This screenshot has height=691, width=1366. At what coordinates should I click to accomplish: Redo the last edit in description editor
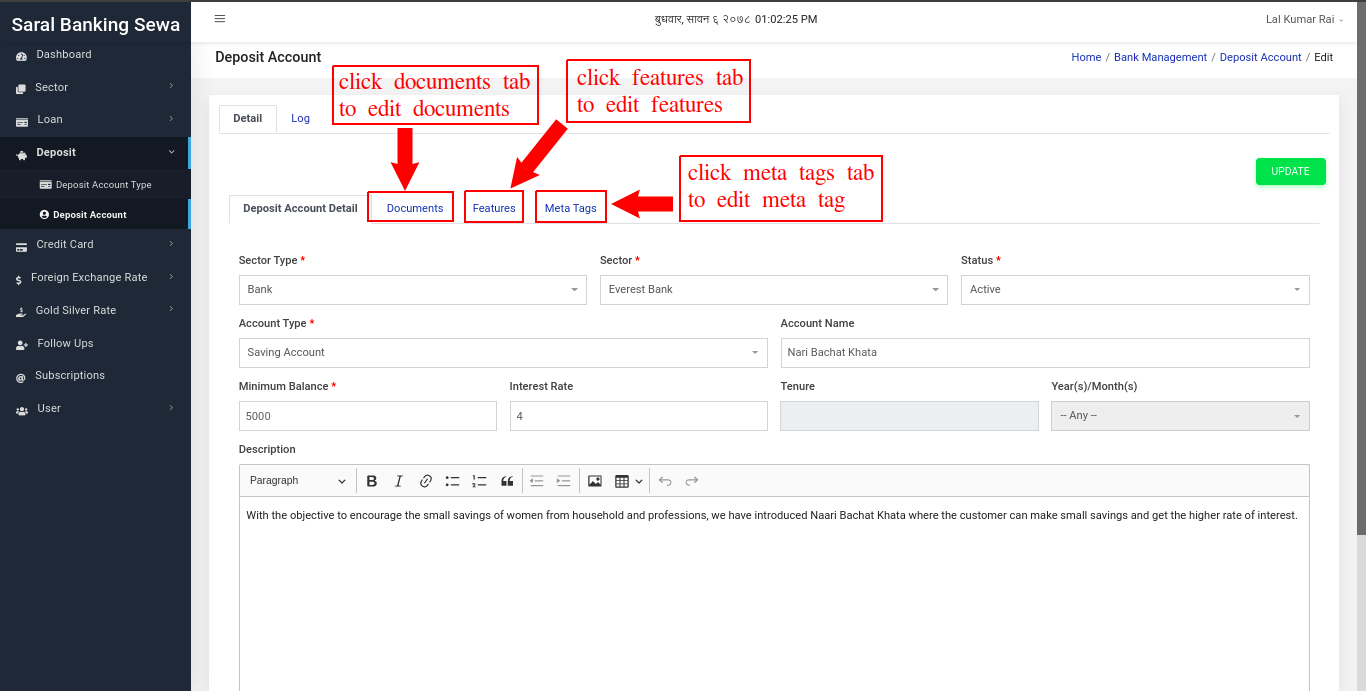(x=692, y=481)
